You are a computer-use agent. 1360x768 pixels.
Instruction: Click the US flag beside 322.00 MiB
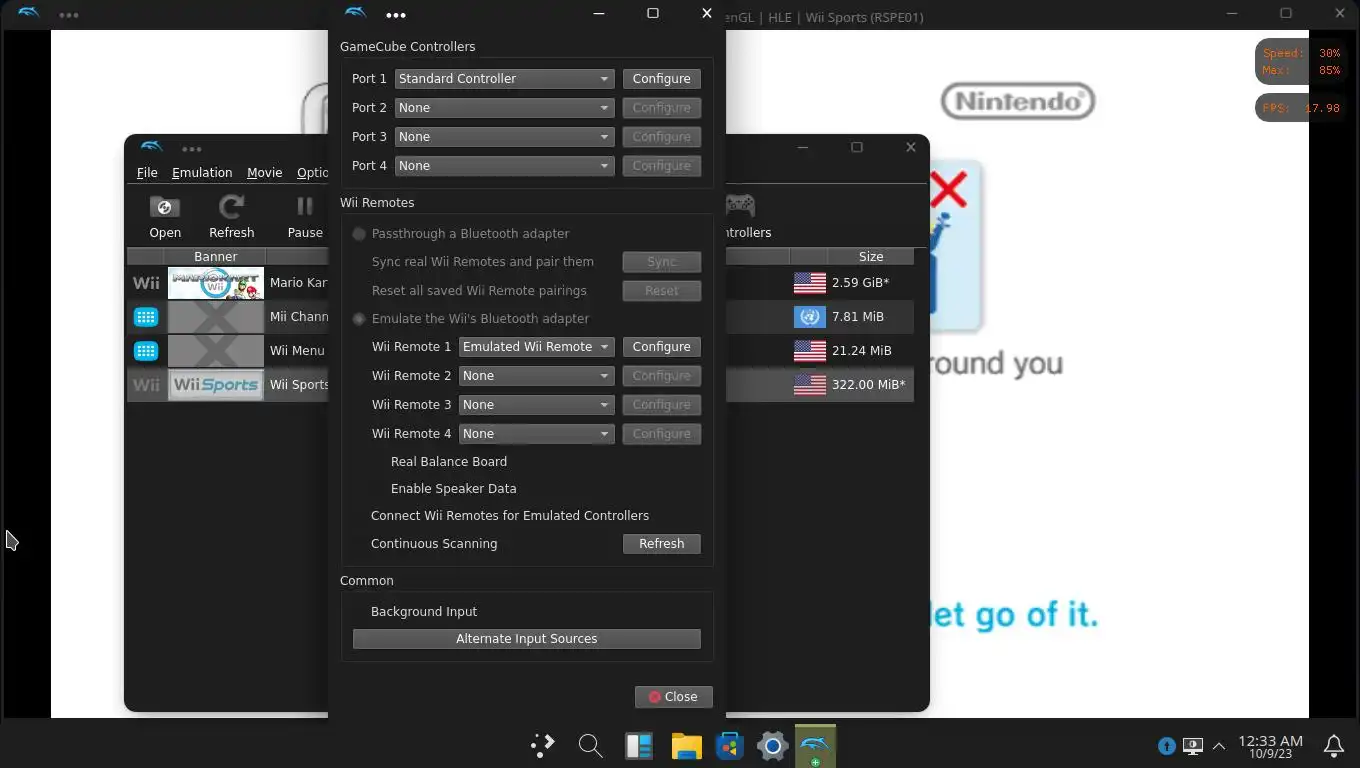pos(810,385)
